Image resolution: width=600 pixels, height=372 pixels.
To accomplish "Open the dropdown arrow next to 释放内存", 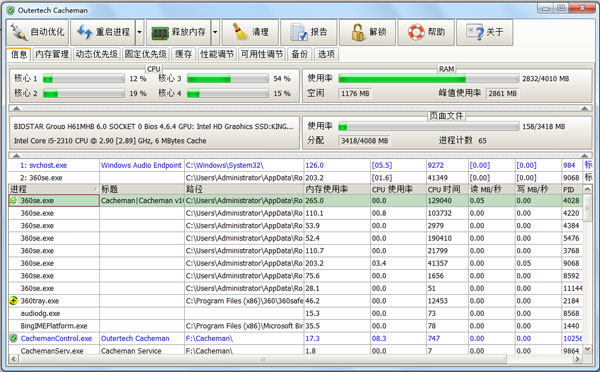I will pos(215,33).
